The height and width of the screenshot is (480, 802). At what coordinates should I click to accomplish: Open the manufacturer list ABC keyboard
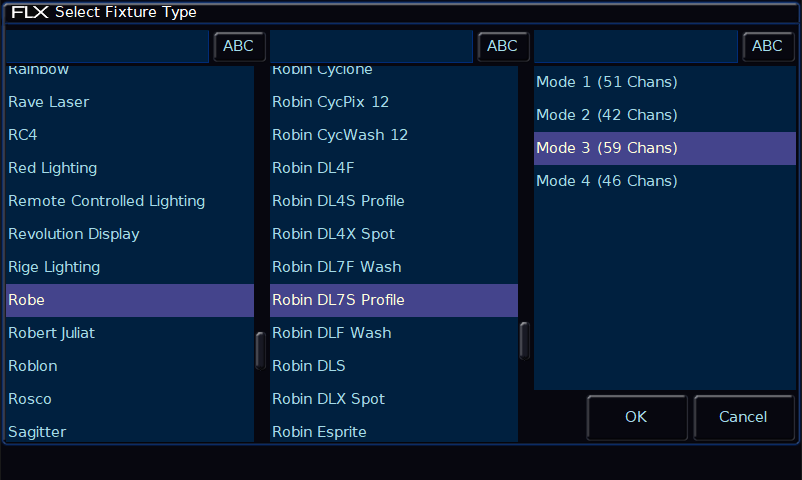pyautogui.click(x=239, y=46)
